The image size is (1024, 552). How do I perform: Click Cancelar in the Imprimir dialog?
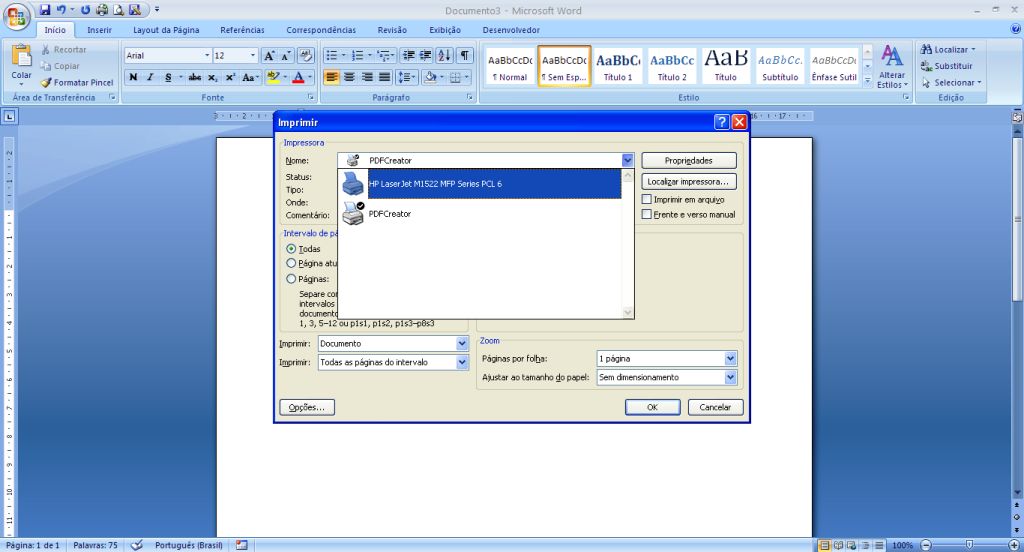716,407
